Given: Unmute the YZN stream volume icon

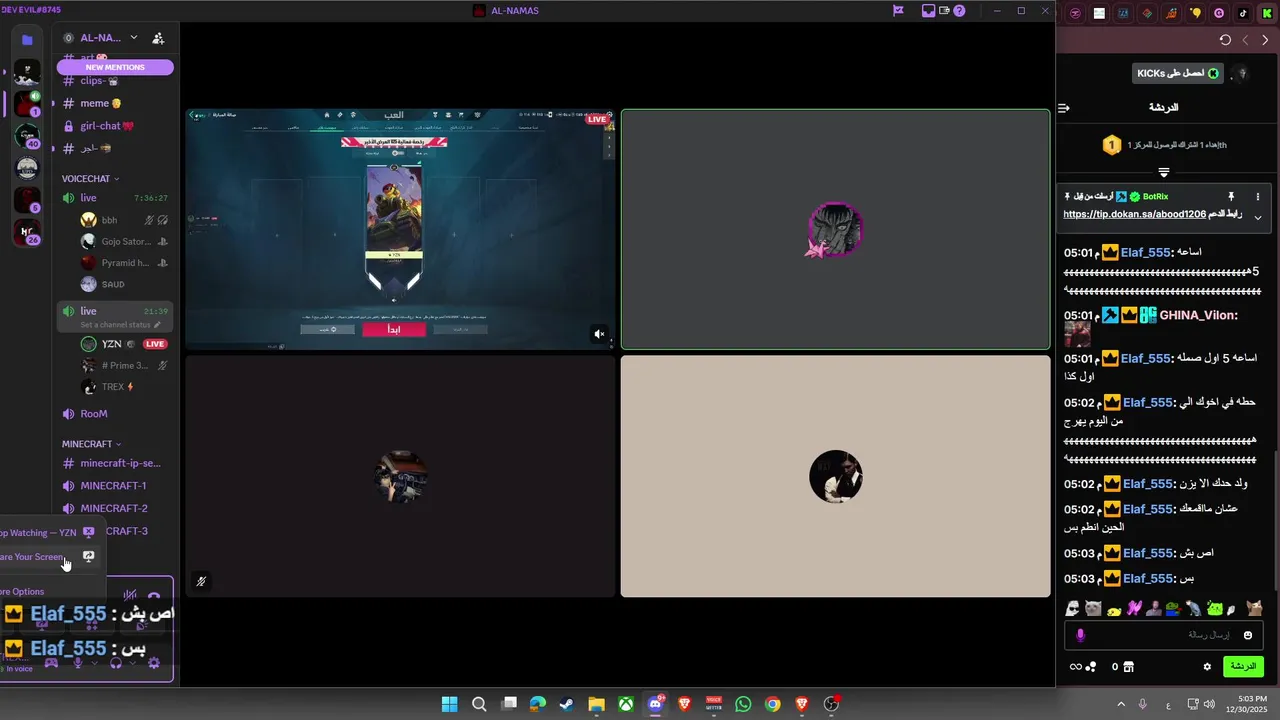Looking at the screenshot, I should click(x=599, y=334).
